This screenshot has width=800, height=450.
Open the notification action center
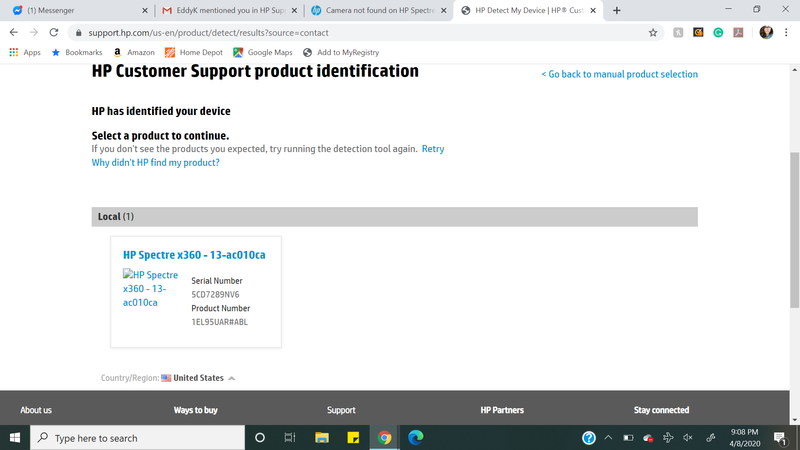tap(780, 438)
